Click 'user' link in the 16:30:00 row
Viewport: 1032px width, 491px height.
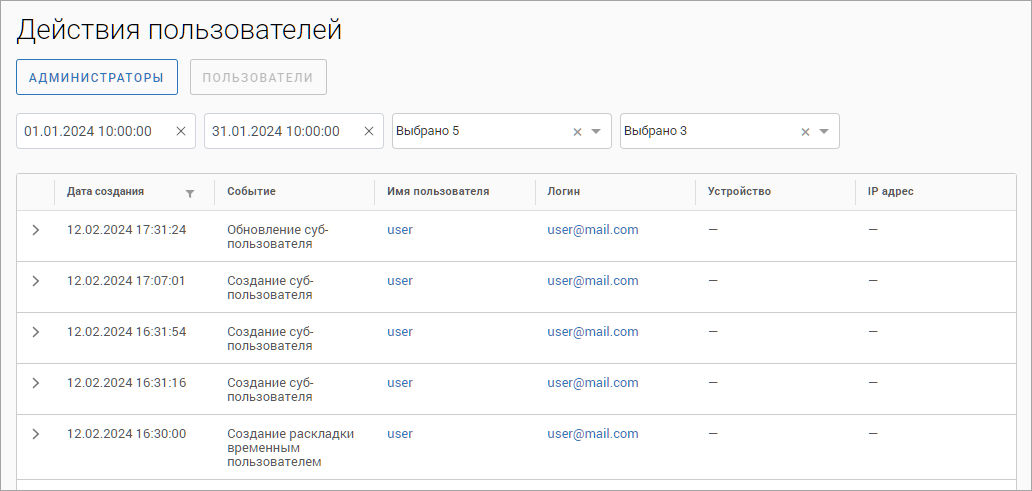pyautogui.click(x=400, y=434)
